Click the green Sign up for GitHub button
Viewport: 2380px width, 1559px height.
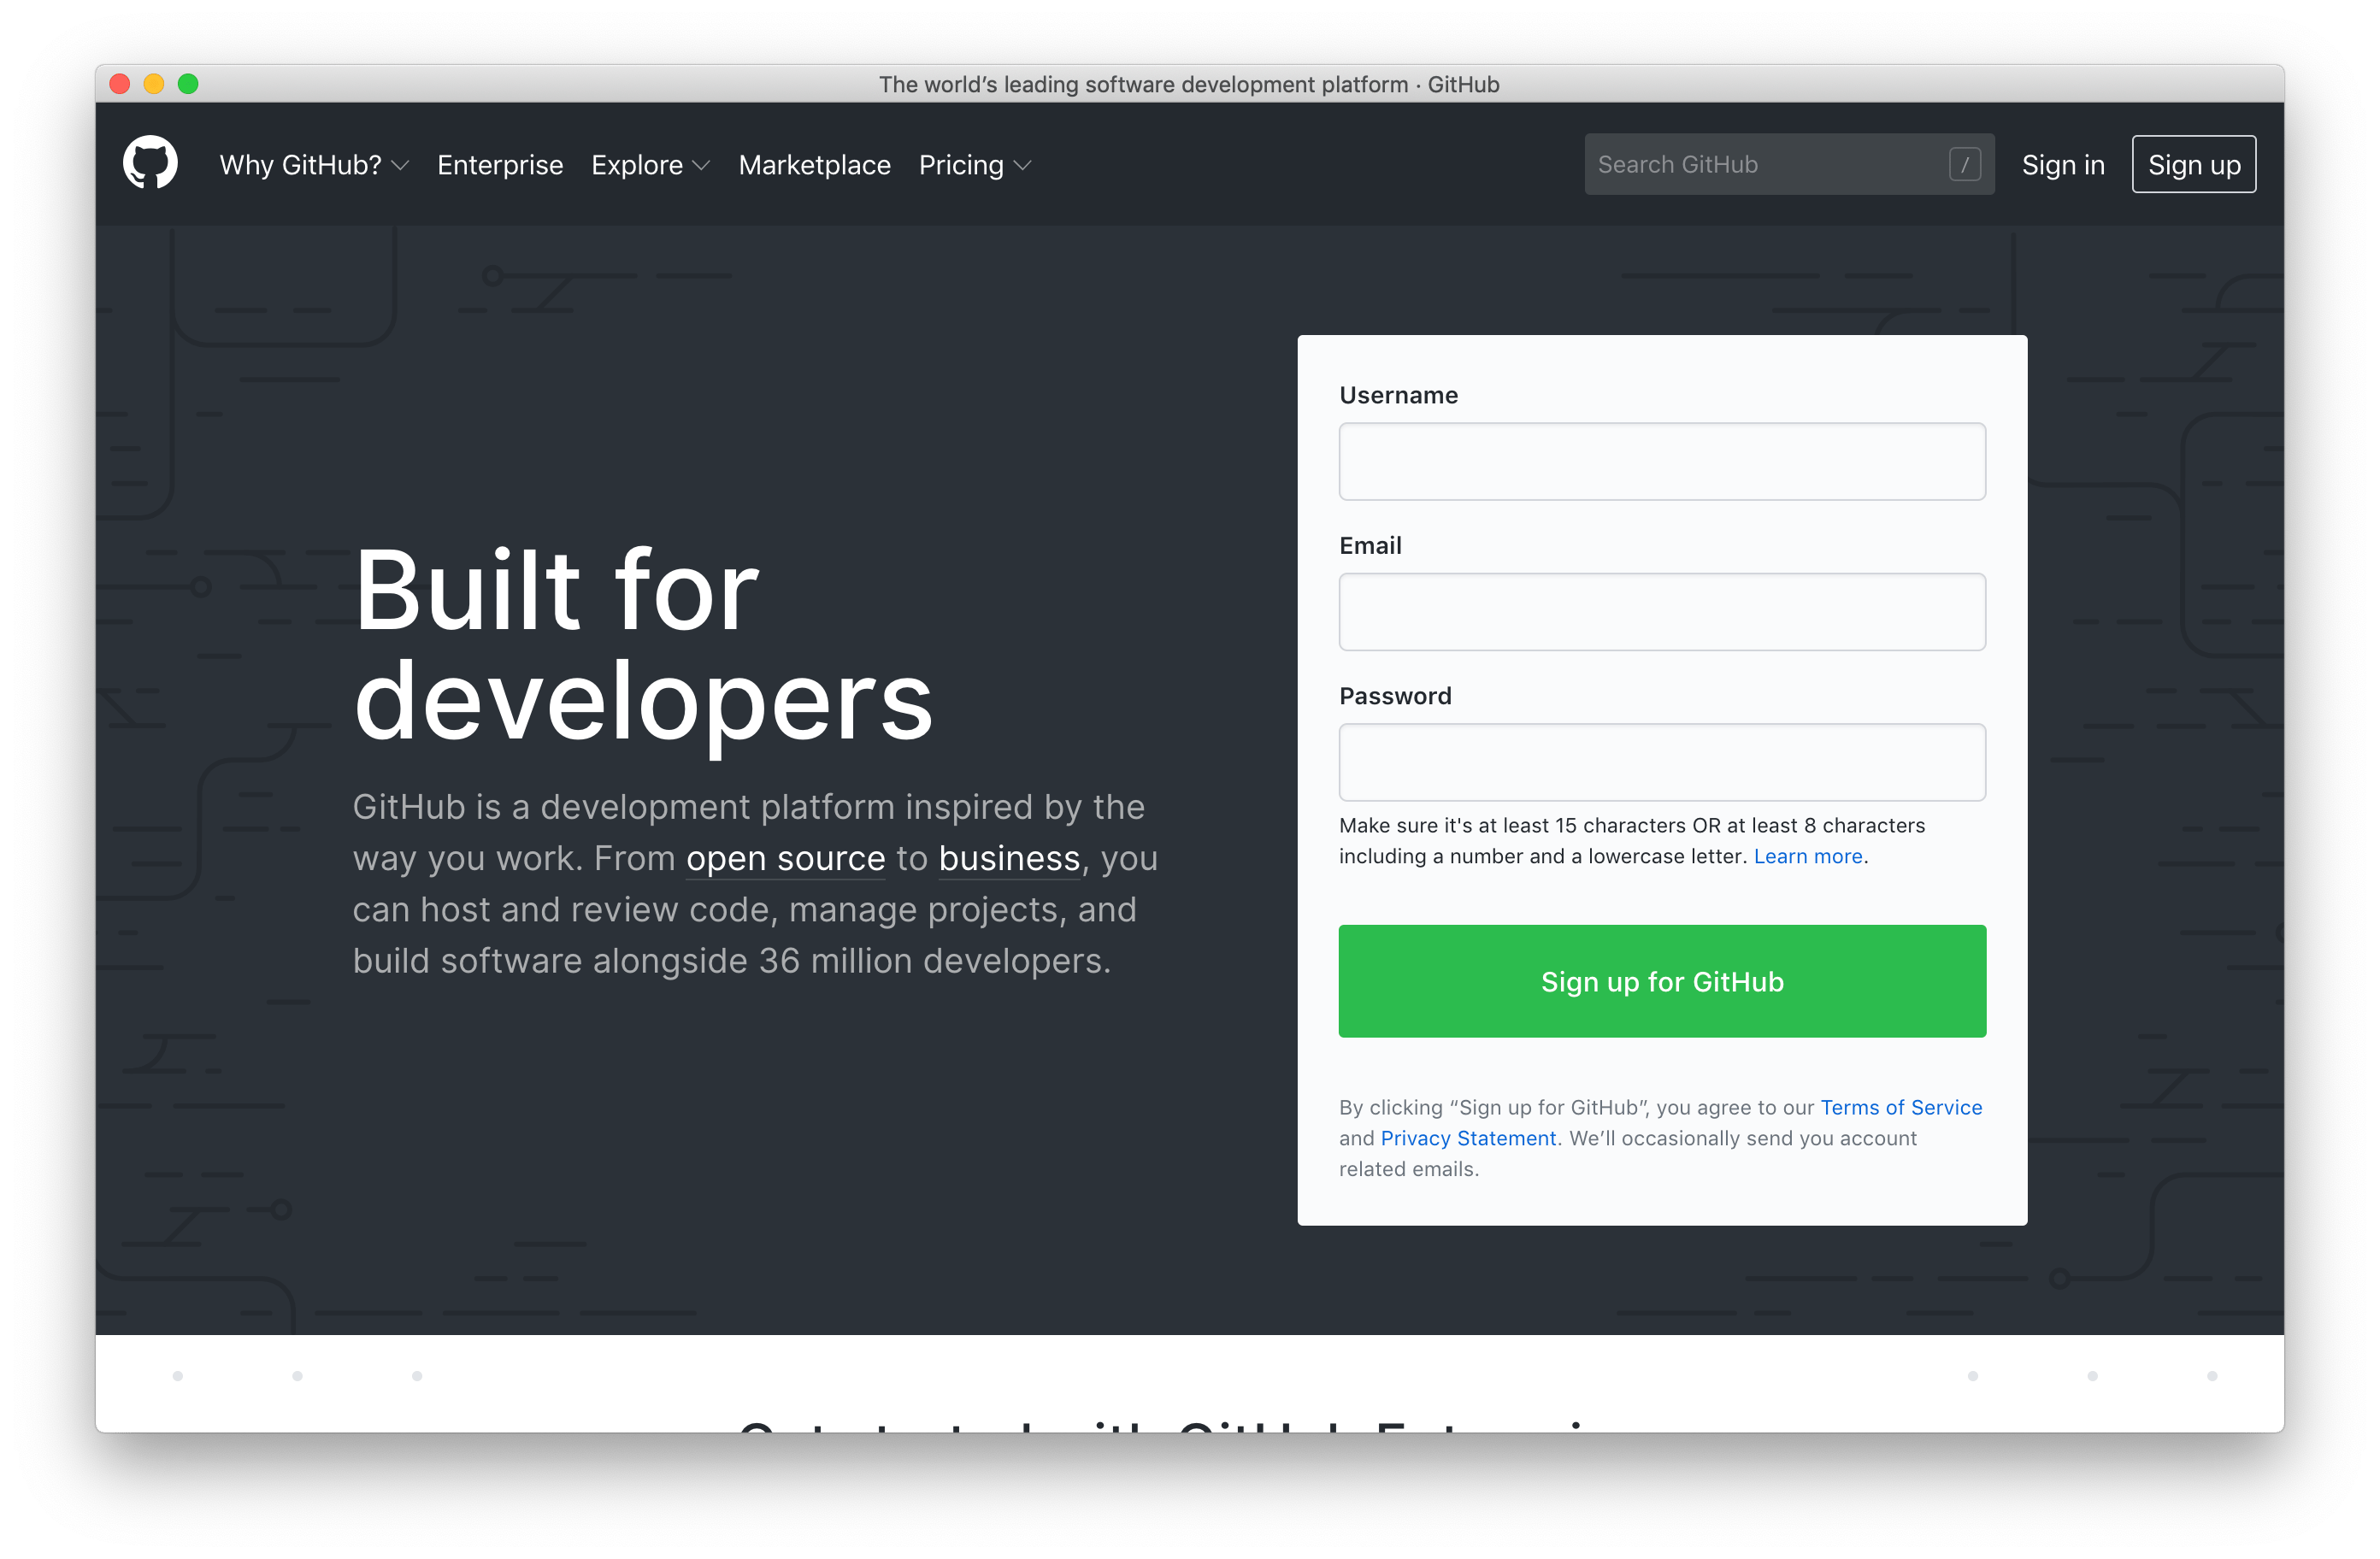click(1661, 981)
